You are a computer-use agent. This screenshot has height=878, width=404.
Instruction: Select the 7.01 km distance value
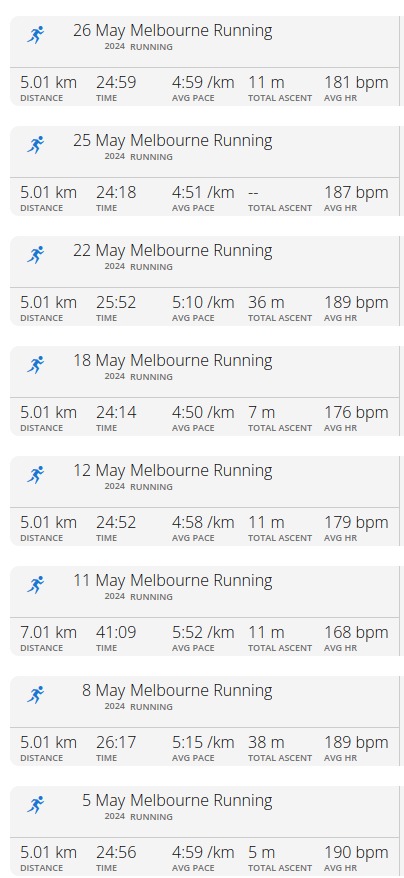48,632
